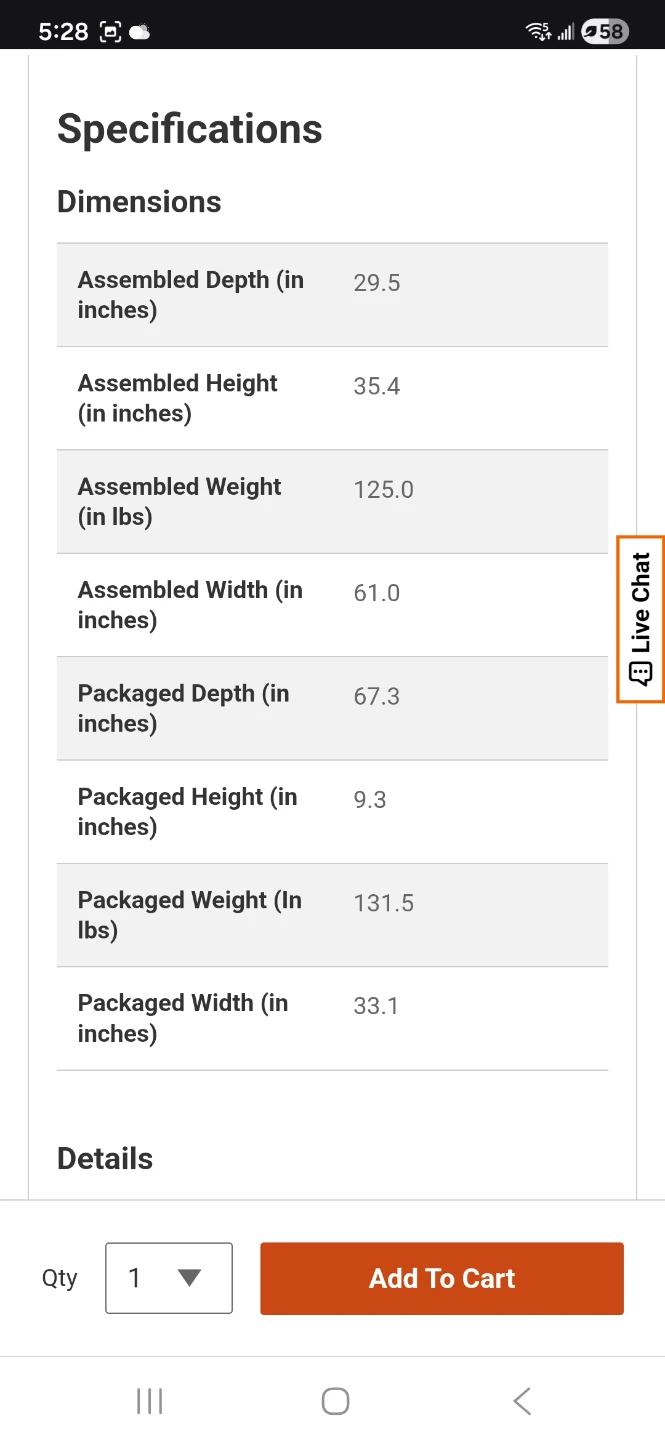Tap the battery indicator showing 58
The width and height of the screenshot is (665, 1440).
pyautogui.click(x=605, y=31)
